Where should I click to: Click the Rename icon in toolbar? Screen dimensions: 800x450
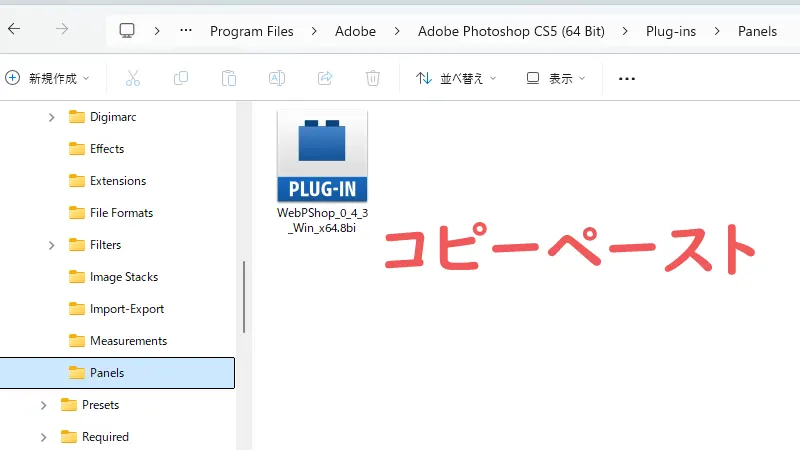coord(277,78)
